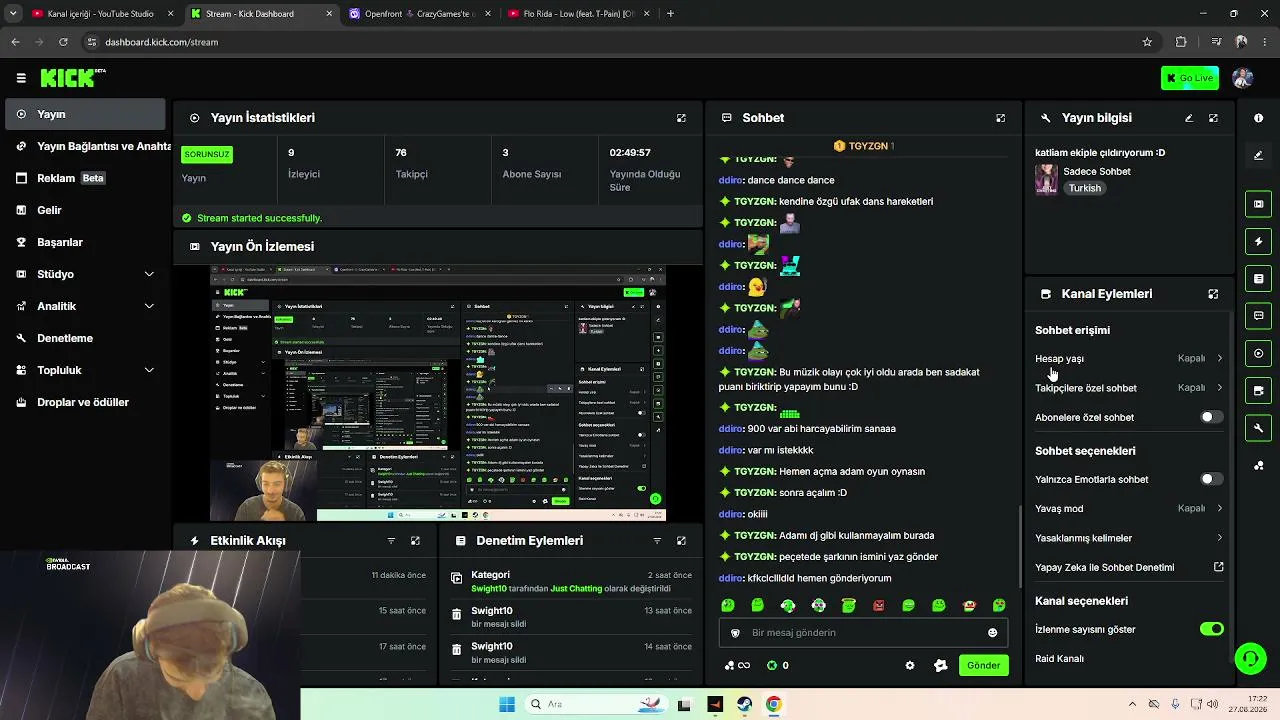The height and width of the screenshot is (720, 1280).
Task: Expand the Denetim Eylemleri panel to fullscreen
Action: pyautogui.click(x=681, y=541)
